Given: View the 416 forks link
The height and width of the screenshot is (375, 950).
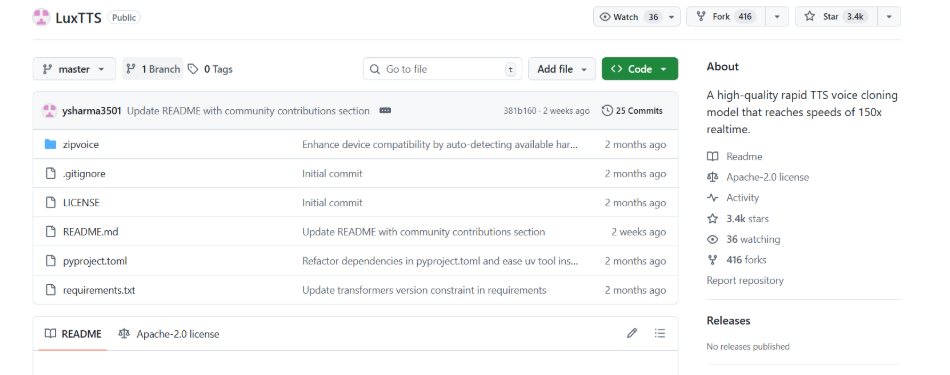Looking at the screenshot, I should 746,260.
